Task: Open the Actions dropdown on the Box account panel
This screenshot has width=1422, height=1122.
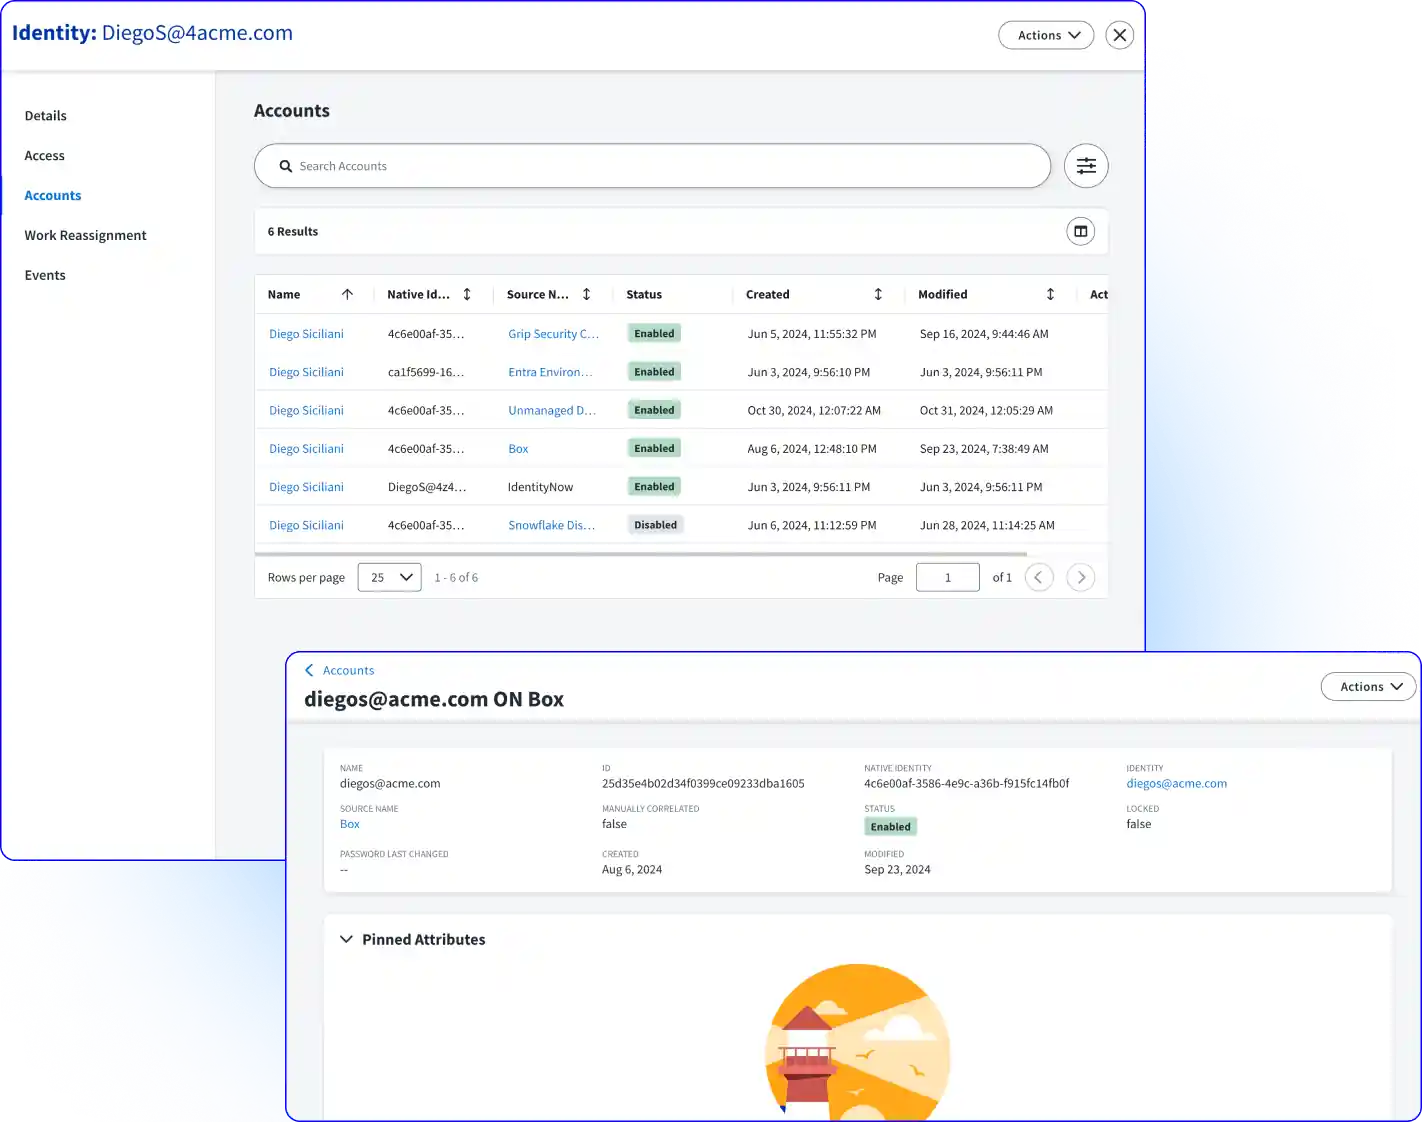Action: 1368,686
